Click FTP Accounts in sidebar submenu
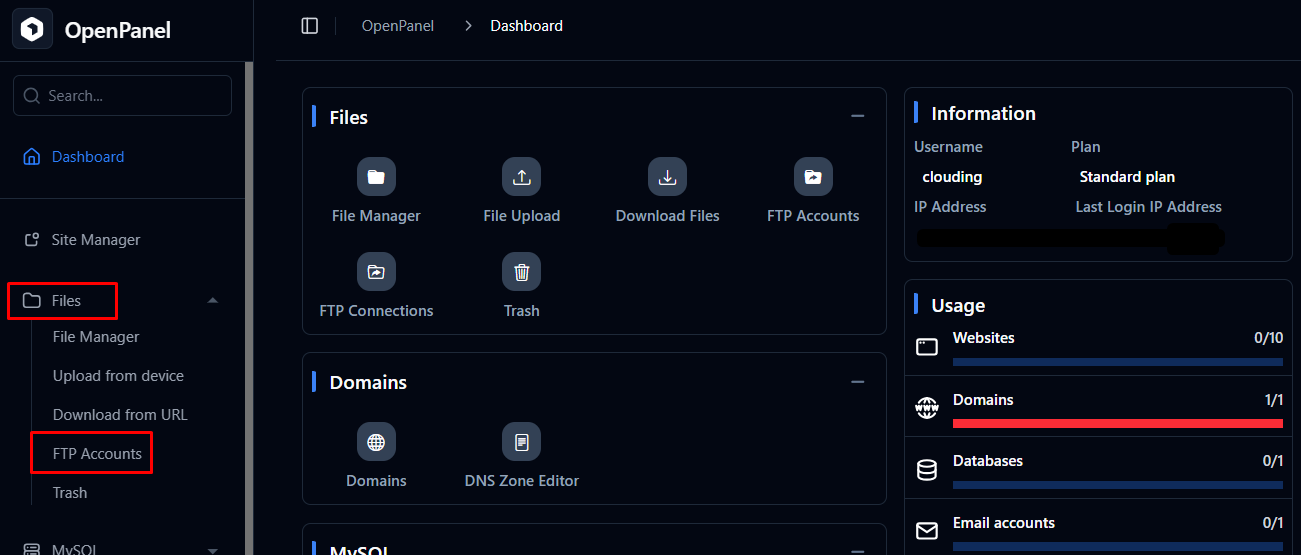1301x555 pixels. click(97, 454)
